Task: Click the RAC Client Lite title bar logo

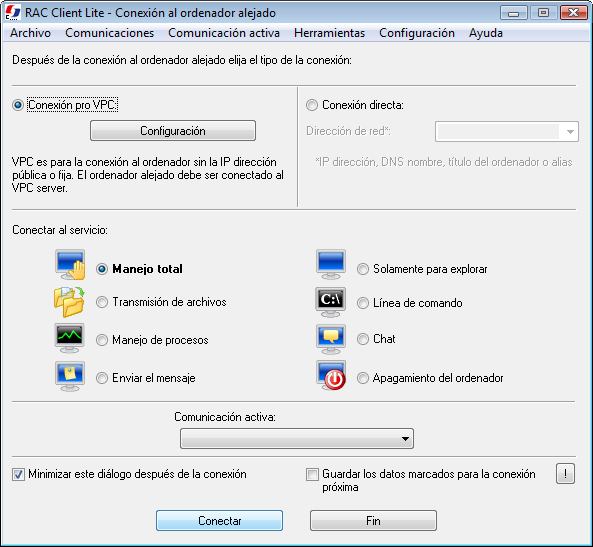Action: pos(13,12)
